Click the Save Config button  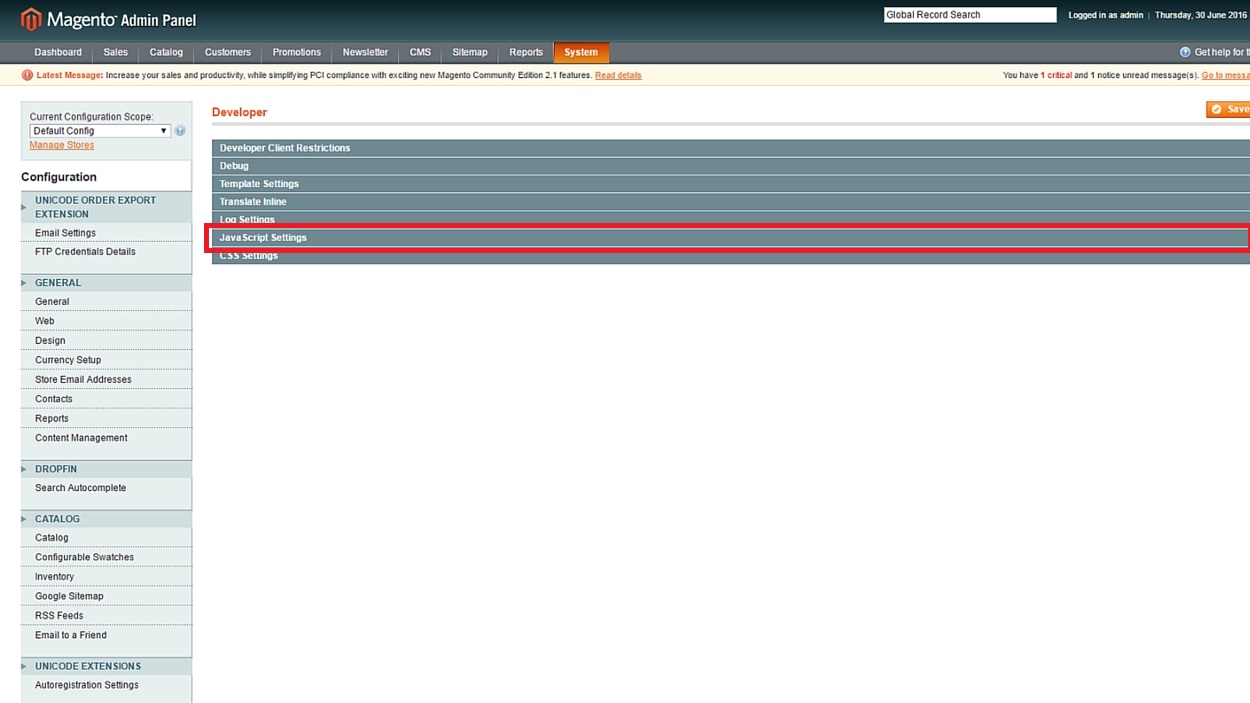click(x=1228, y=109)
